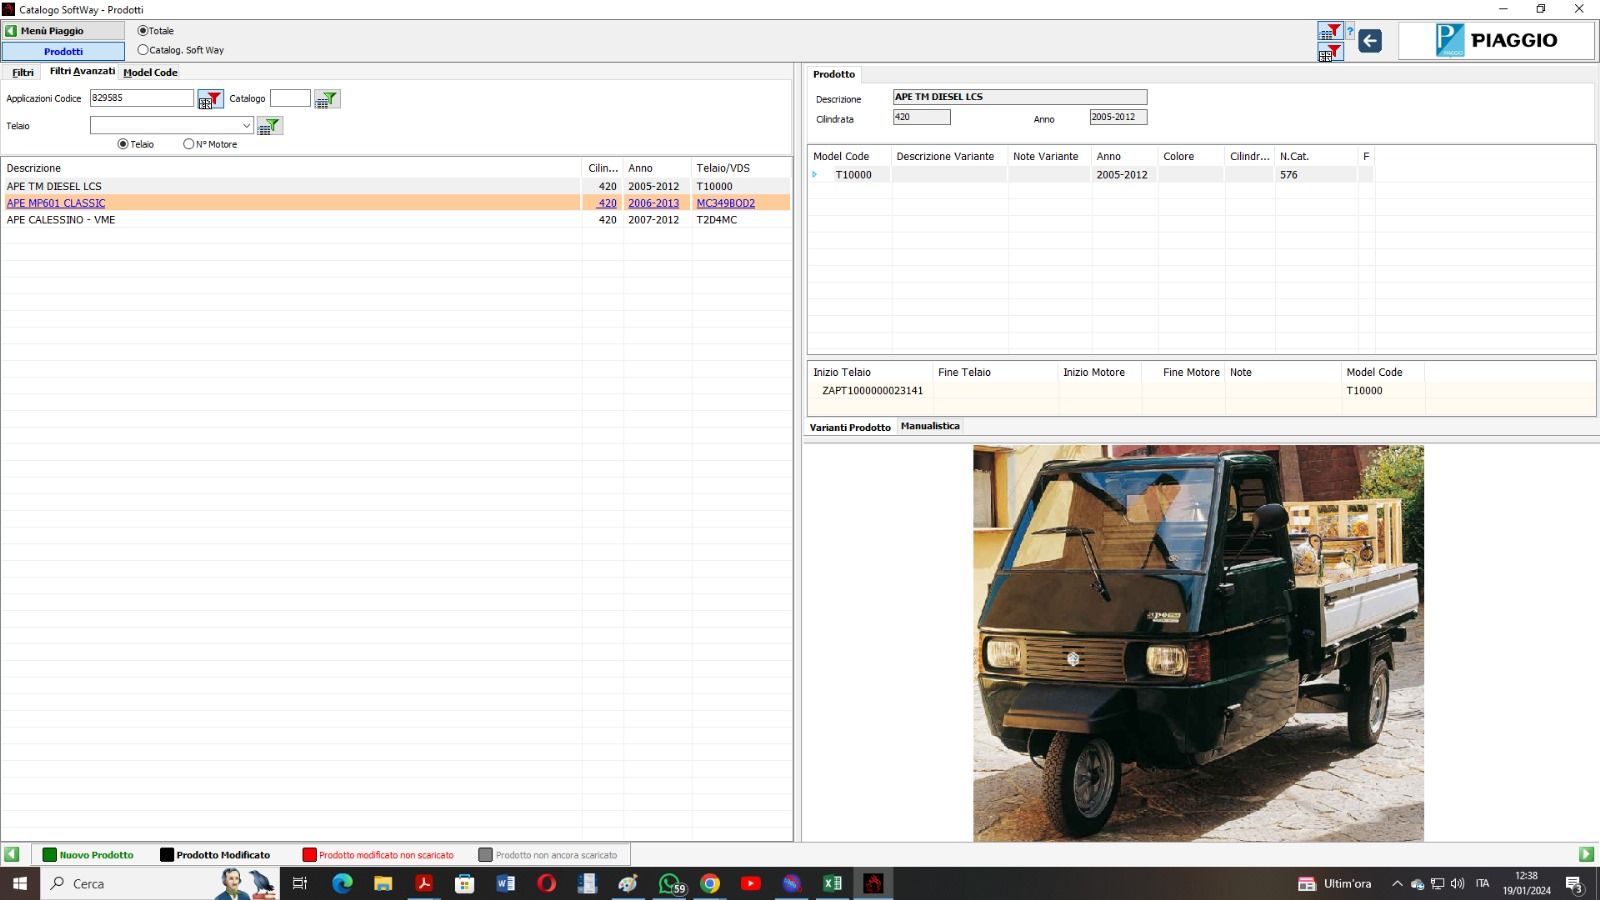Click the blue back arrow button
The height and width of the screenshot is (900, 1600).
coord(1370,41)
